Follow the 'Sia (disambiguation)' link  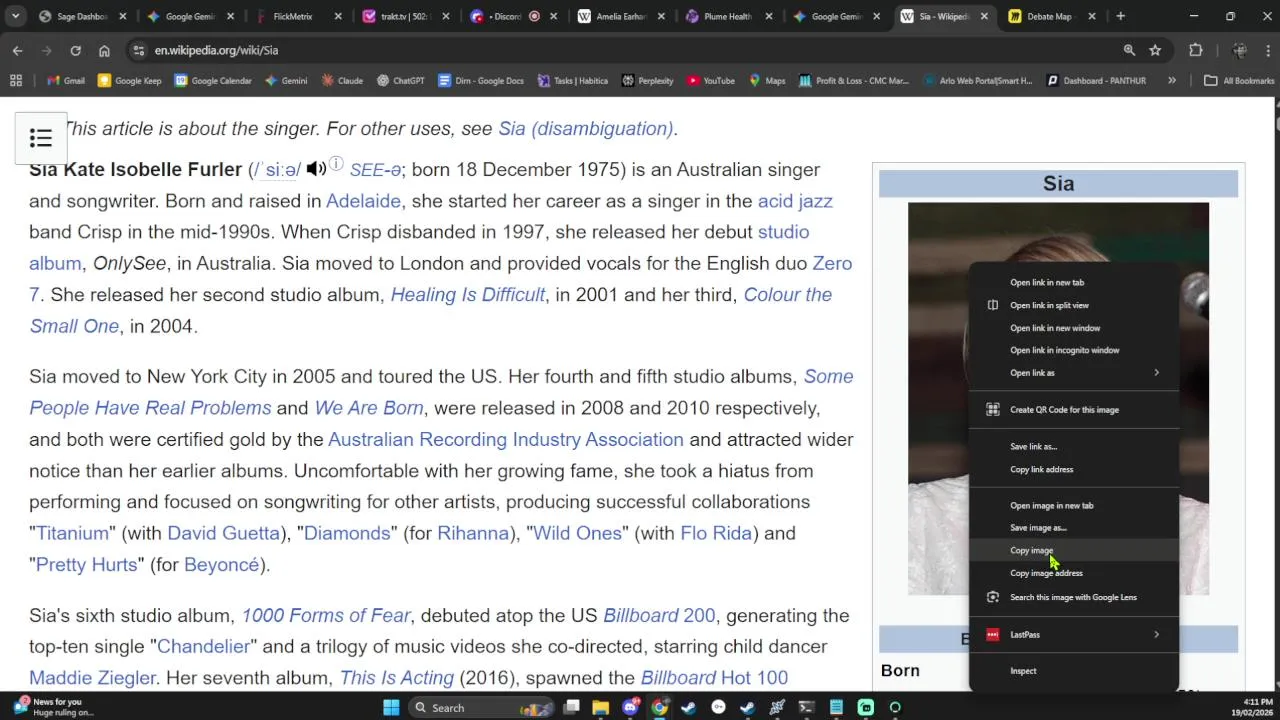(586, 128)
